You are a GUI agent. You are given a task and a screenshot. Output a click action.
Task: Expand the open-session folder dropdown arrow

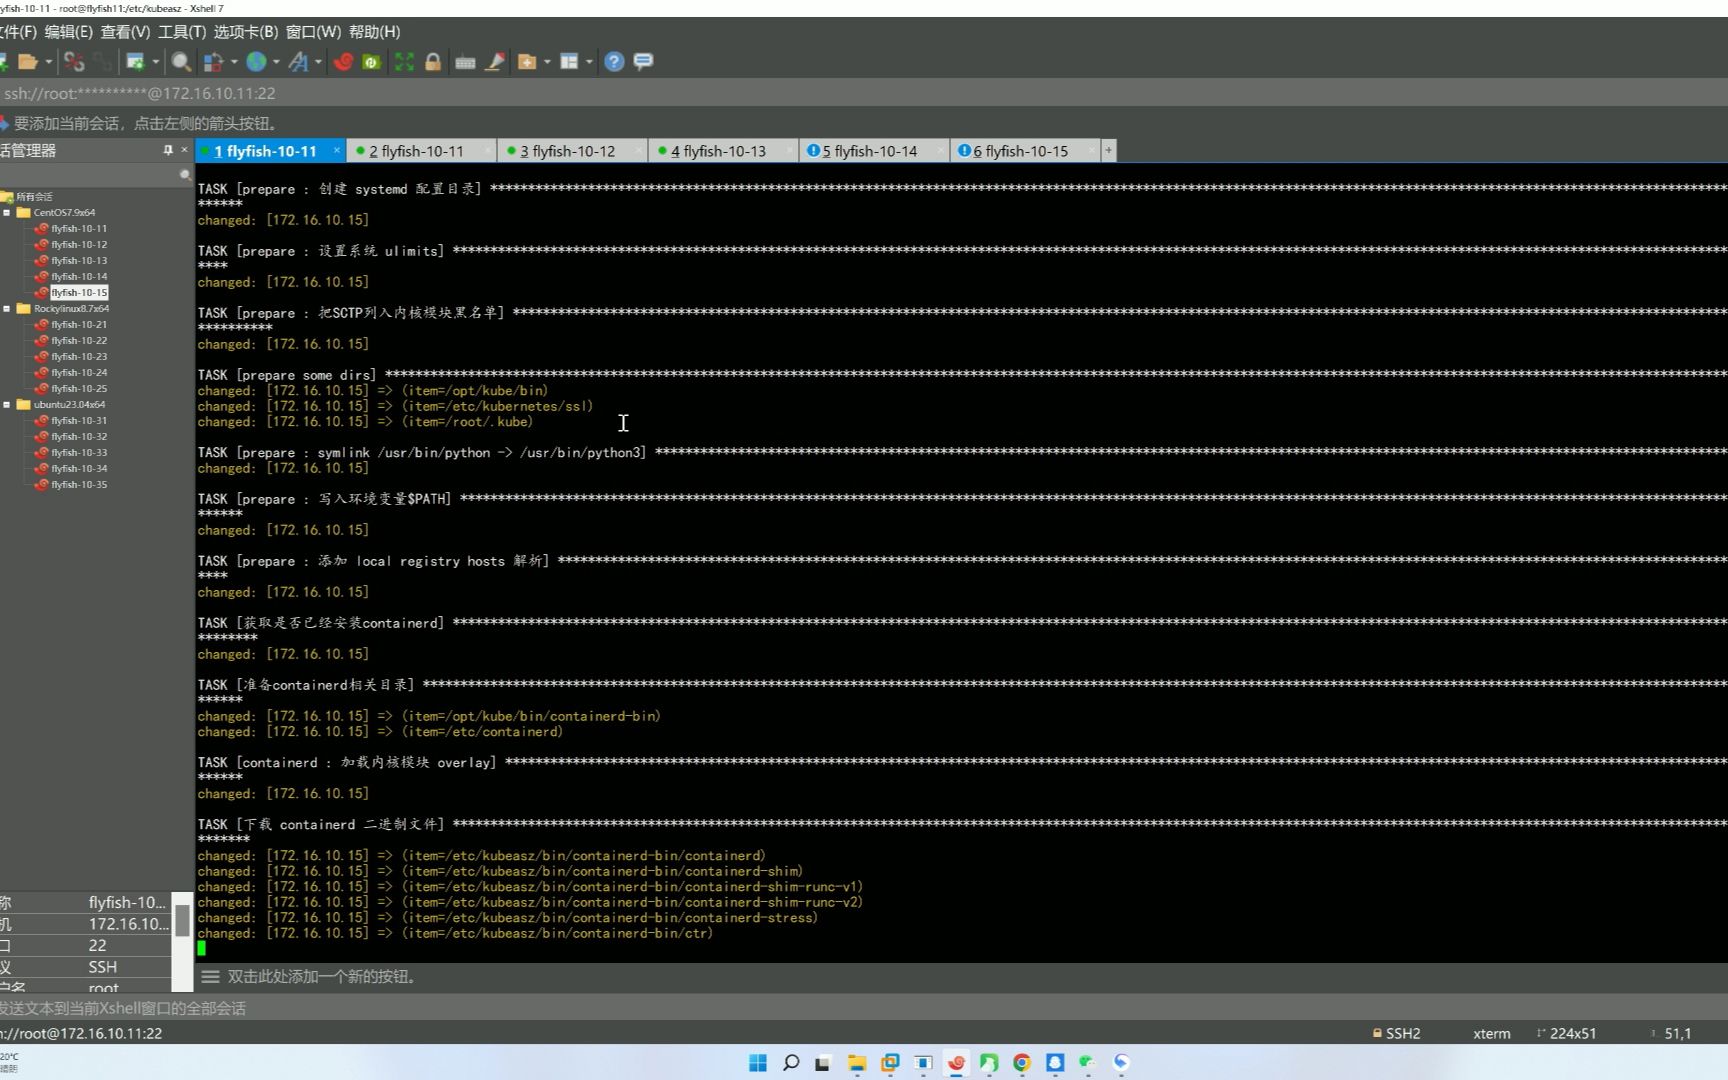point(48,62)
